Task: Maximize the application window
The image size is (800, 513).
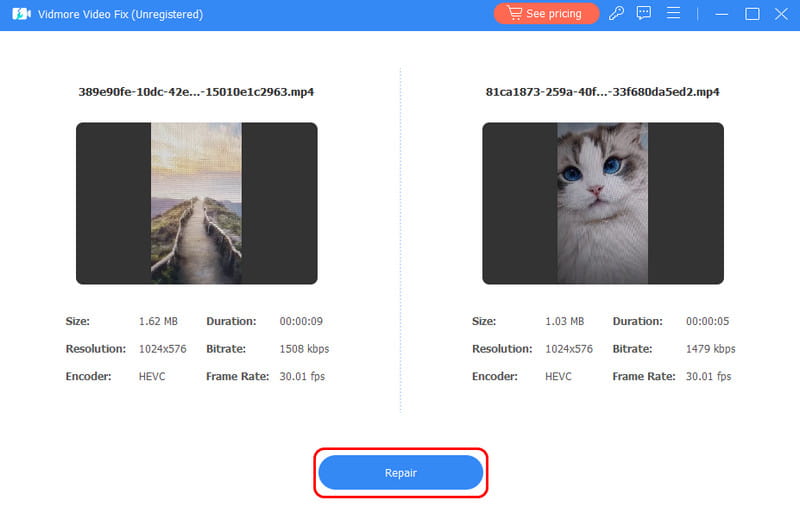Action: click(x=752, y=14)
